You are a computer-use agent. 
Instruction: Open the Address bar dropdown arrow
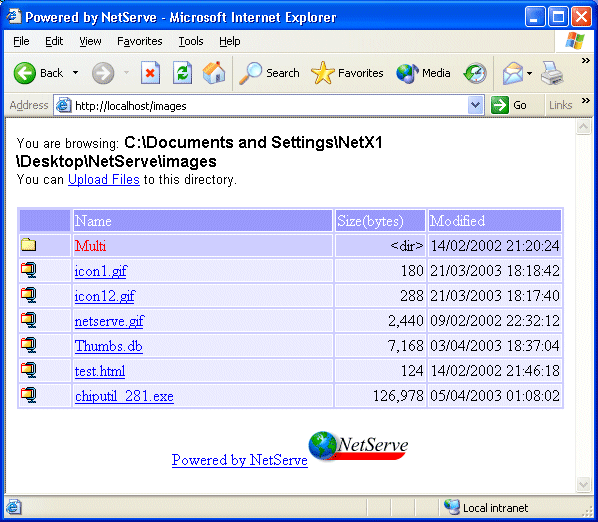[475, 105]
